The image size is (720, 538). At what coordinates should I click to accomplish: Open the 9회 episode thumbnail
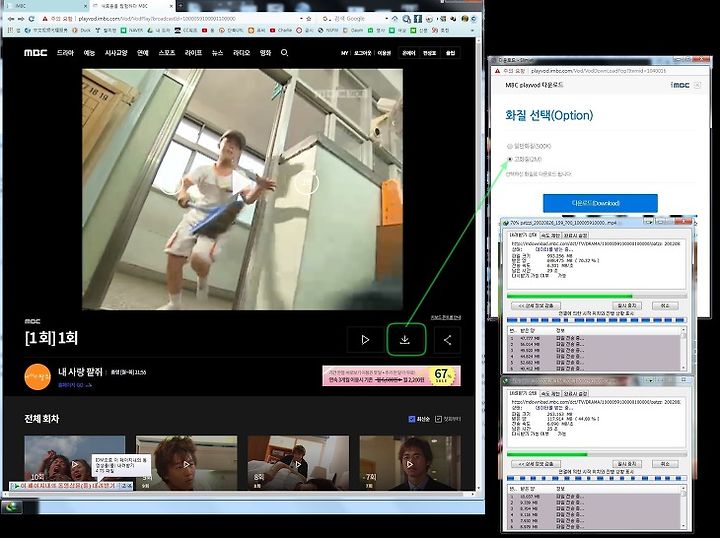[x=186, y=463]
